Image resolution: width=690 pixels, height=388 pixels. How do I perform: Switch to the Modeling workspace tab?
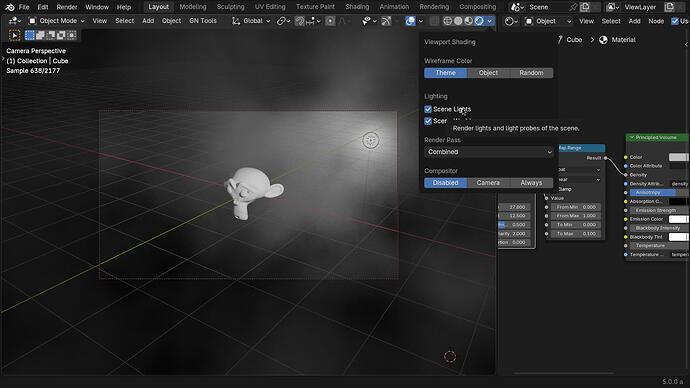point(193,7)
